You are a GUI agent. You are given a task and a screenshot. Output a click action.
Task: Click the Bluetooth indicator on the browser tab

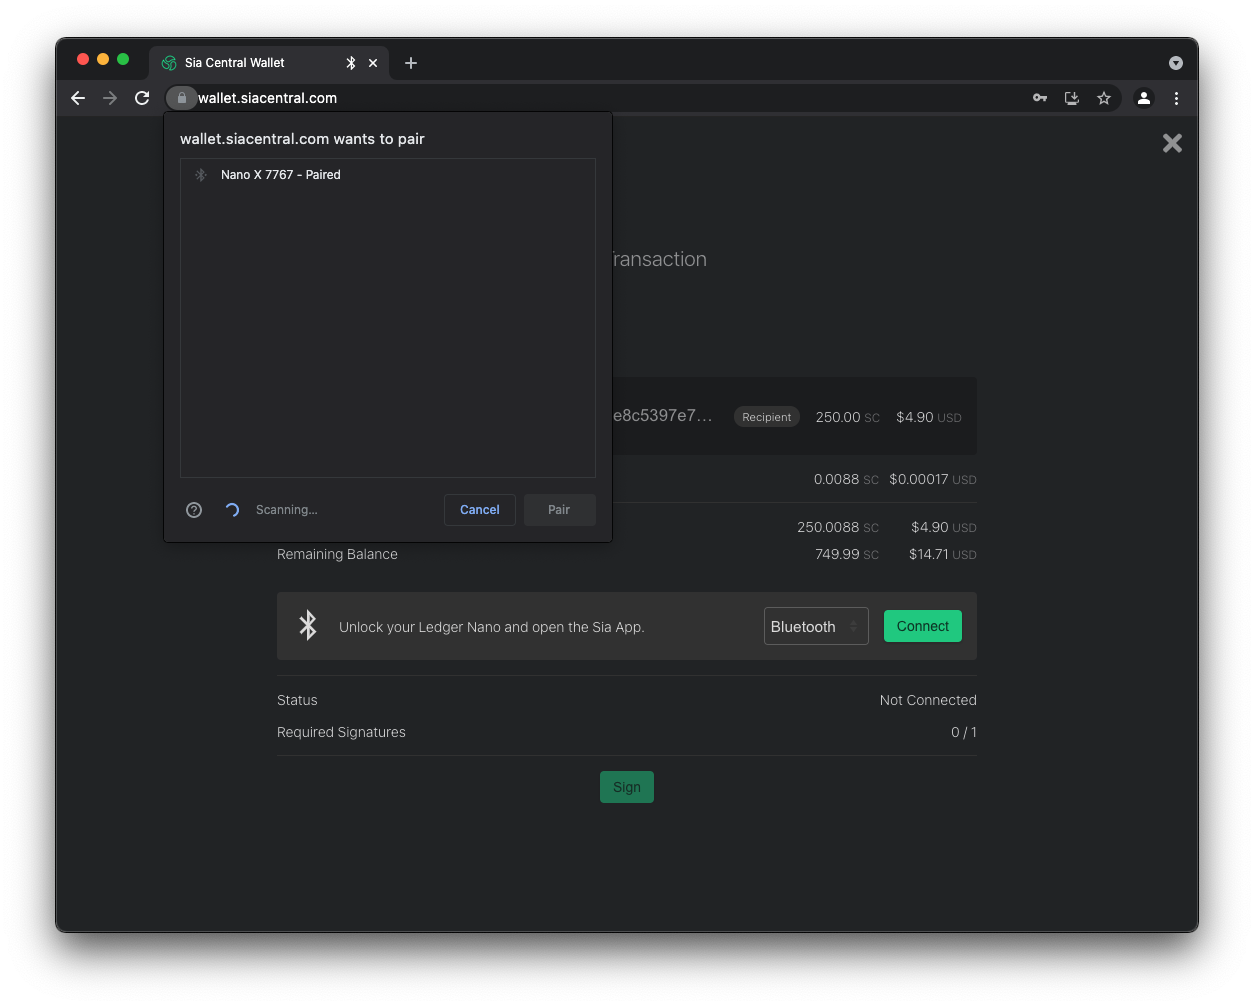(351, 63)
